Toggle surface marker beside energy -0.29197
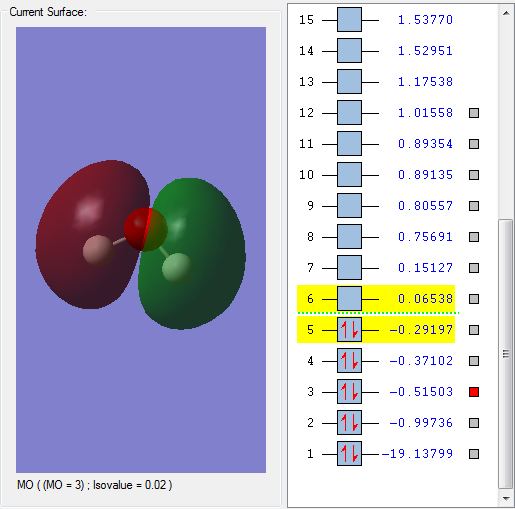 pos(474,330)
